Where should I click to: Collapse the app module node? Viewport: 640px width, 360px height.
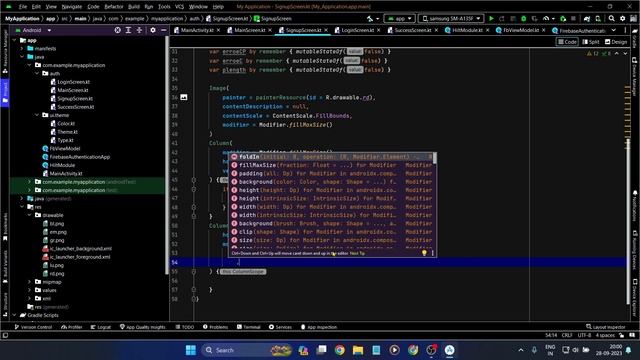pyautogui.click(x=15, y=40)
